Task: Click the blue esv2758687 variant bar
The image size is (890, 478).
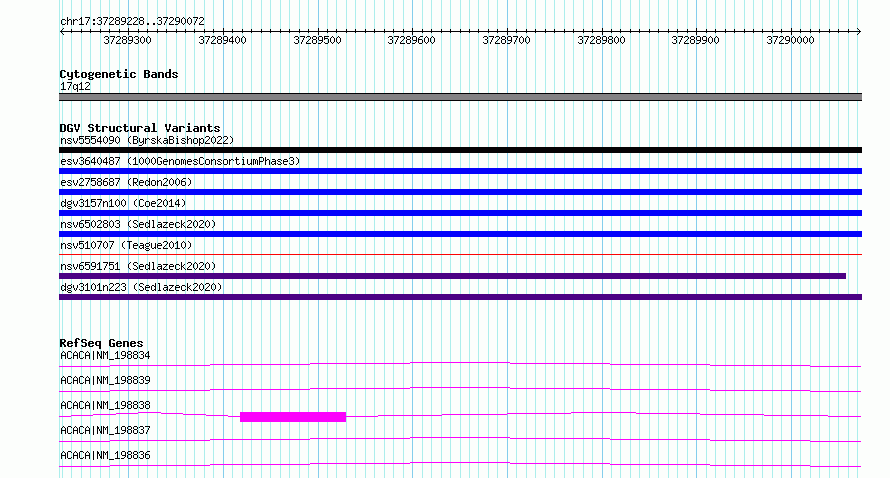Action: point(460,192)
